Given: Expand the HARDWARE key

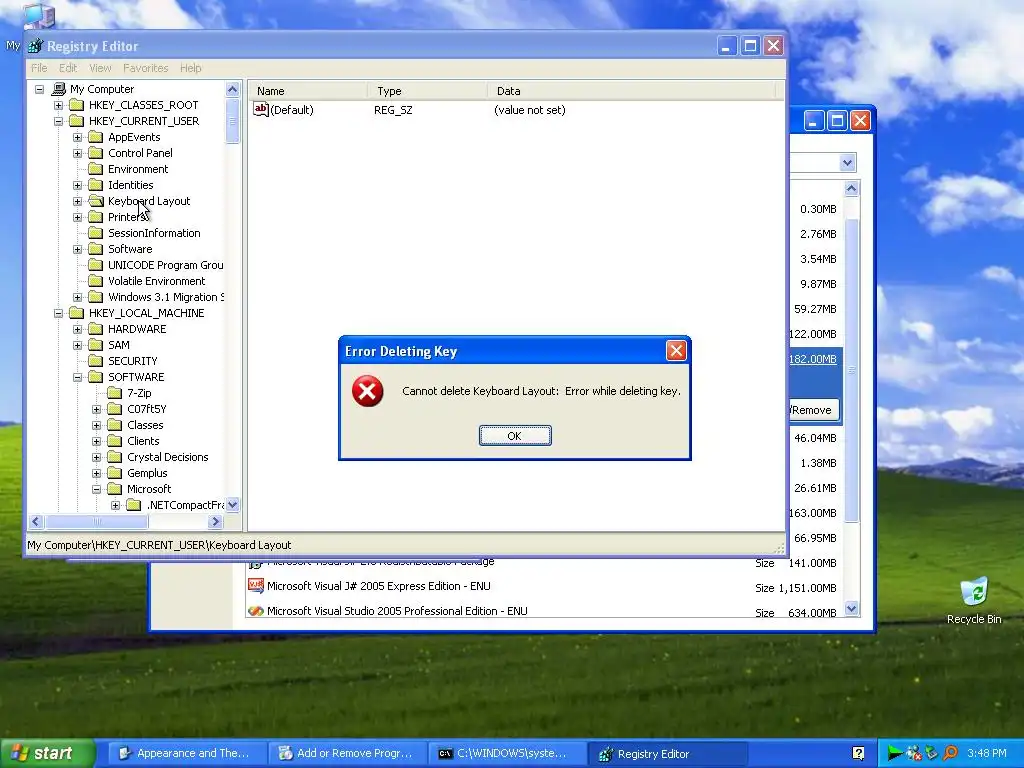Looking at the screenshot, I should click(77, 329).
